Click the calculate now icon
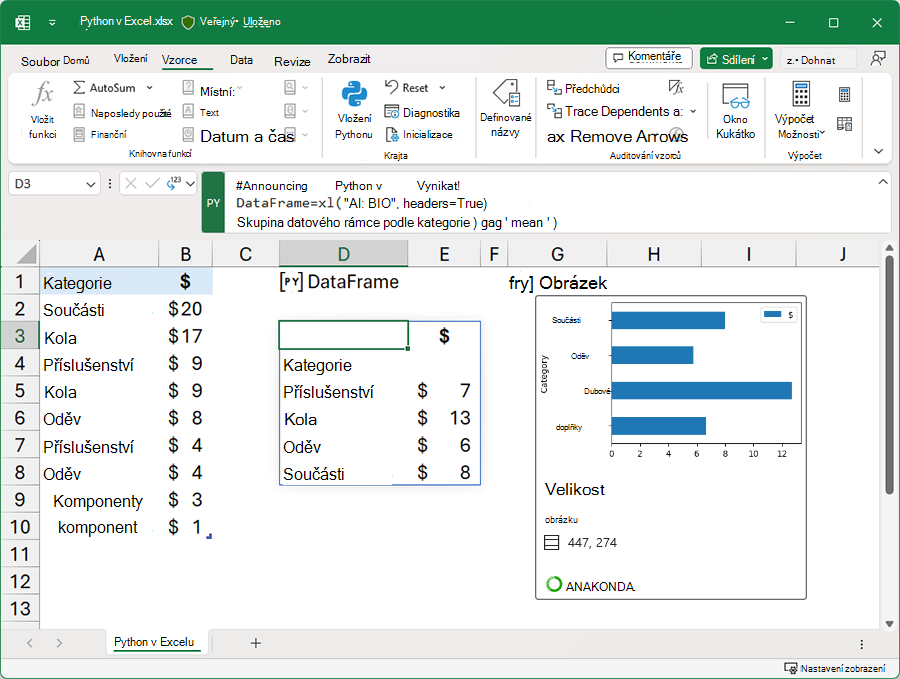This screenshot has height=679, width=900. click(x=844, y=95)
